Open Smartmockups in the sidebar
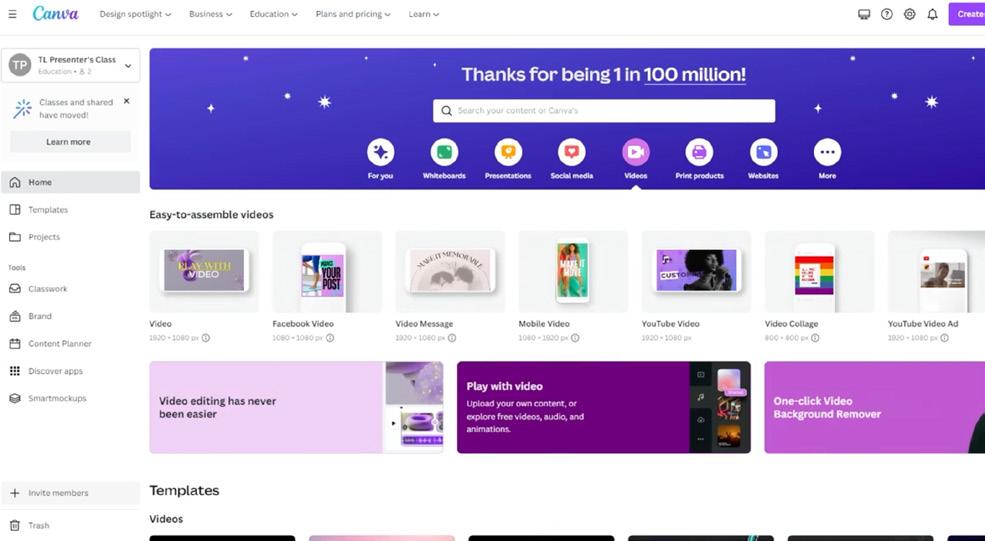 click(x=70, y=398)
